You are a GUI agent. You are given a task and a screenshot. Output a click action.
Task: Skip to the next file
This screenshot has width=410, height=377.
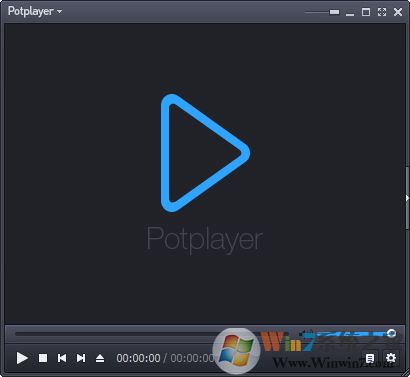tap(81, 358)
